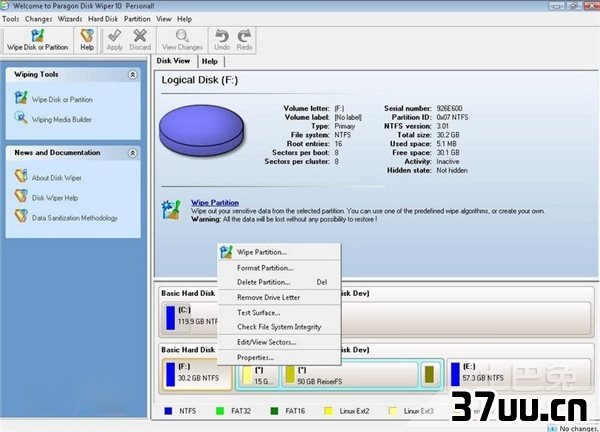Click the purple logical disk graphic

click(202, 130)
